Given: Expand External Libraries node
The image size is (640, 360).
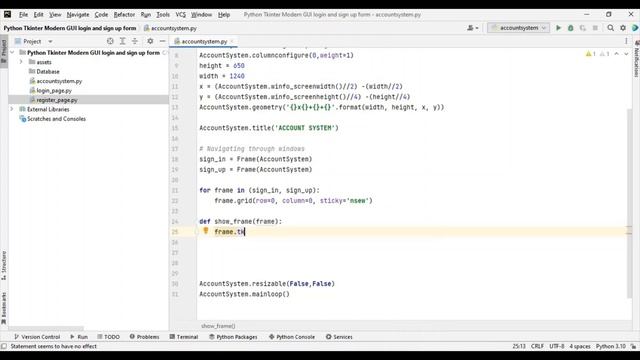Looking at the screenshot, I should (12, 109).
